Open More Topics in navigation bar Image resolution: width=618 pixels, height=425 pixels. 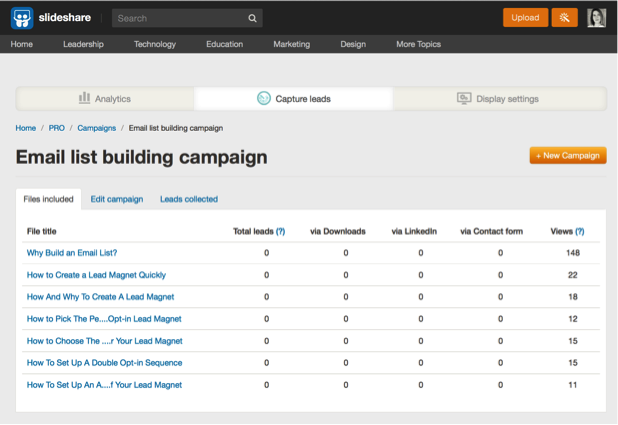tap(418, 44)
